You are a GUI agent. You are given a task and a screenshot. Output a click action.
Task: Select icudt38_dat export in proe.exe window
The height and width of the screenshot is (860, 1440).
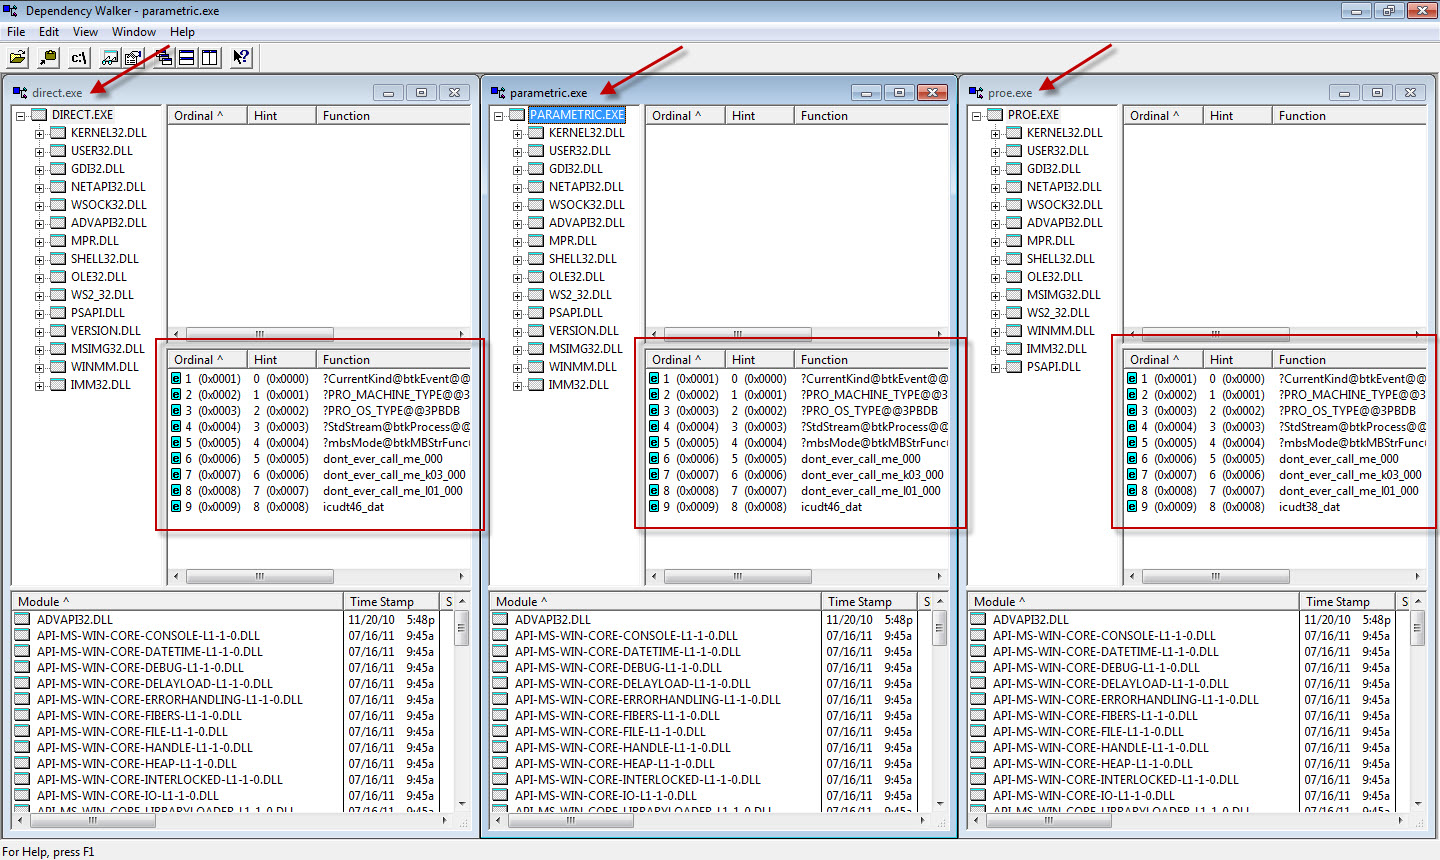(x=1309, y=507)
